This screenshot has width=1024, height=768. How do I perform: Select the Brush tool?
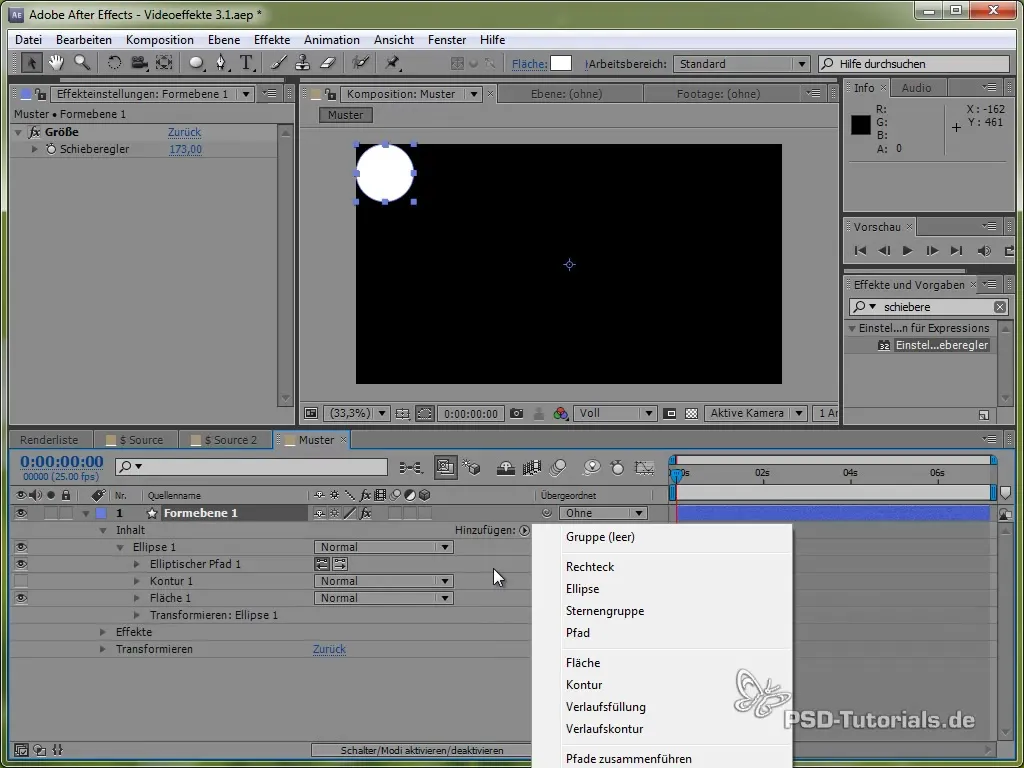point(278,63)
